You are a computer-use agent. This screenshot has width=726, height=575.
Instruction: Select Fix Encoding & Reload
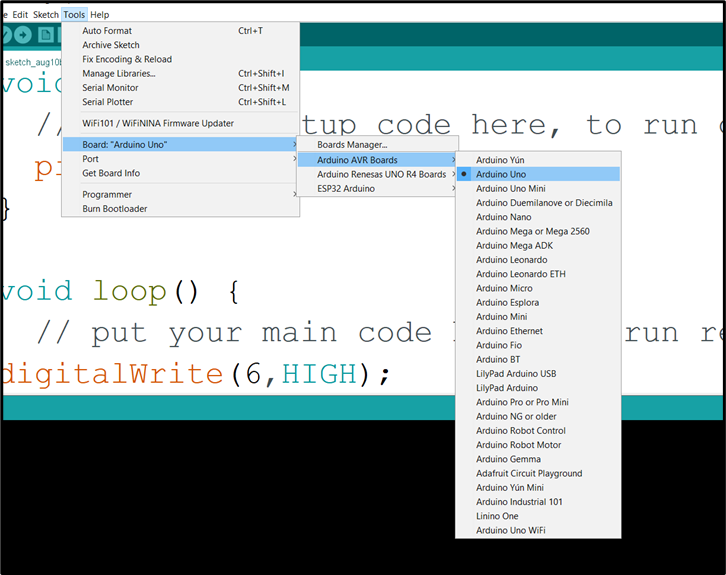(181, 59)
